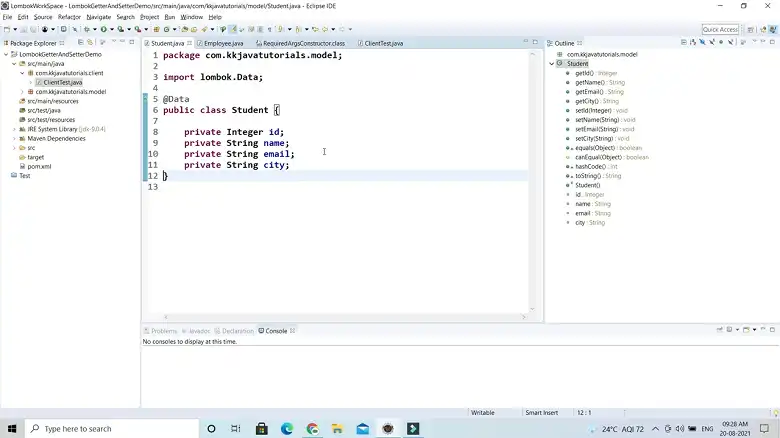Click the Debug toolbar icon
Image resolution: width=780 pixels, height=438 pixels.
click(87, 29)
